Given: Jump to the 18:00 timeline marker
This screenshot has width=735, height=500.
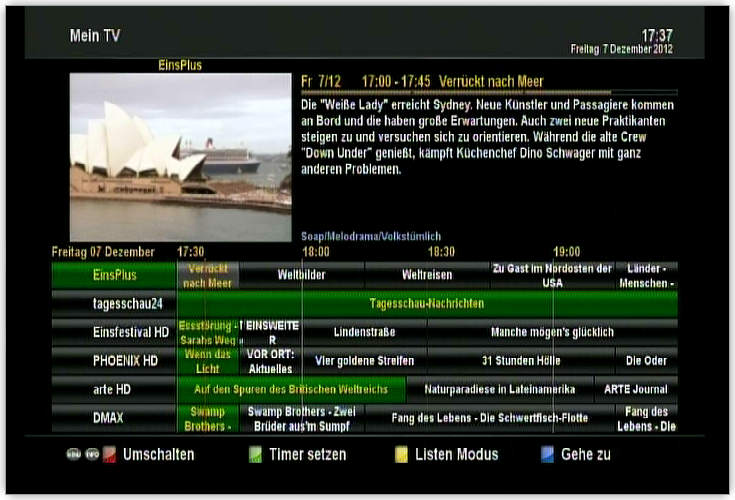Looking at the screenshot, I should click(x=316, y=252).
